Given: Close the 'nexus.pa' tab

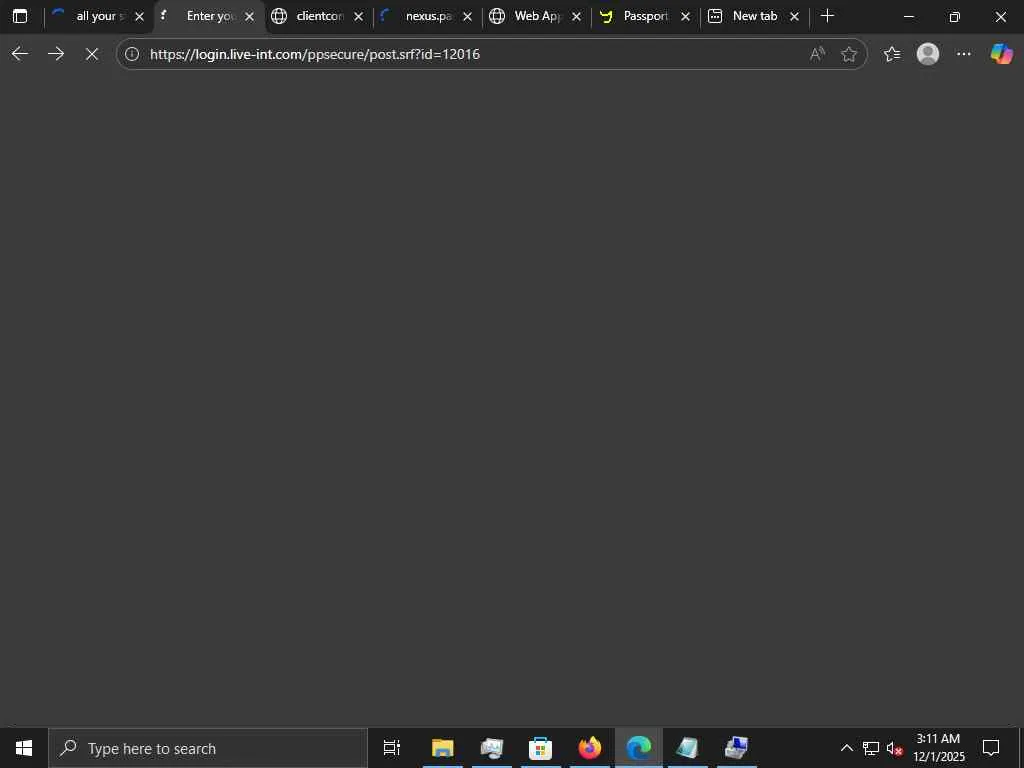Looking at the screenshot, I should (467, 17).
